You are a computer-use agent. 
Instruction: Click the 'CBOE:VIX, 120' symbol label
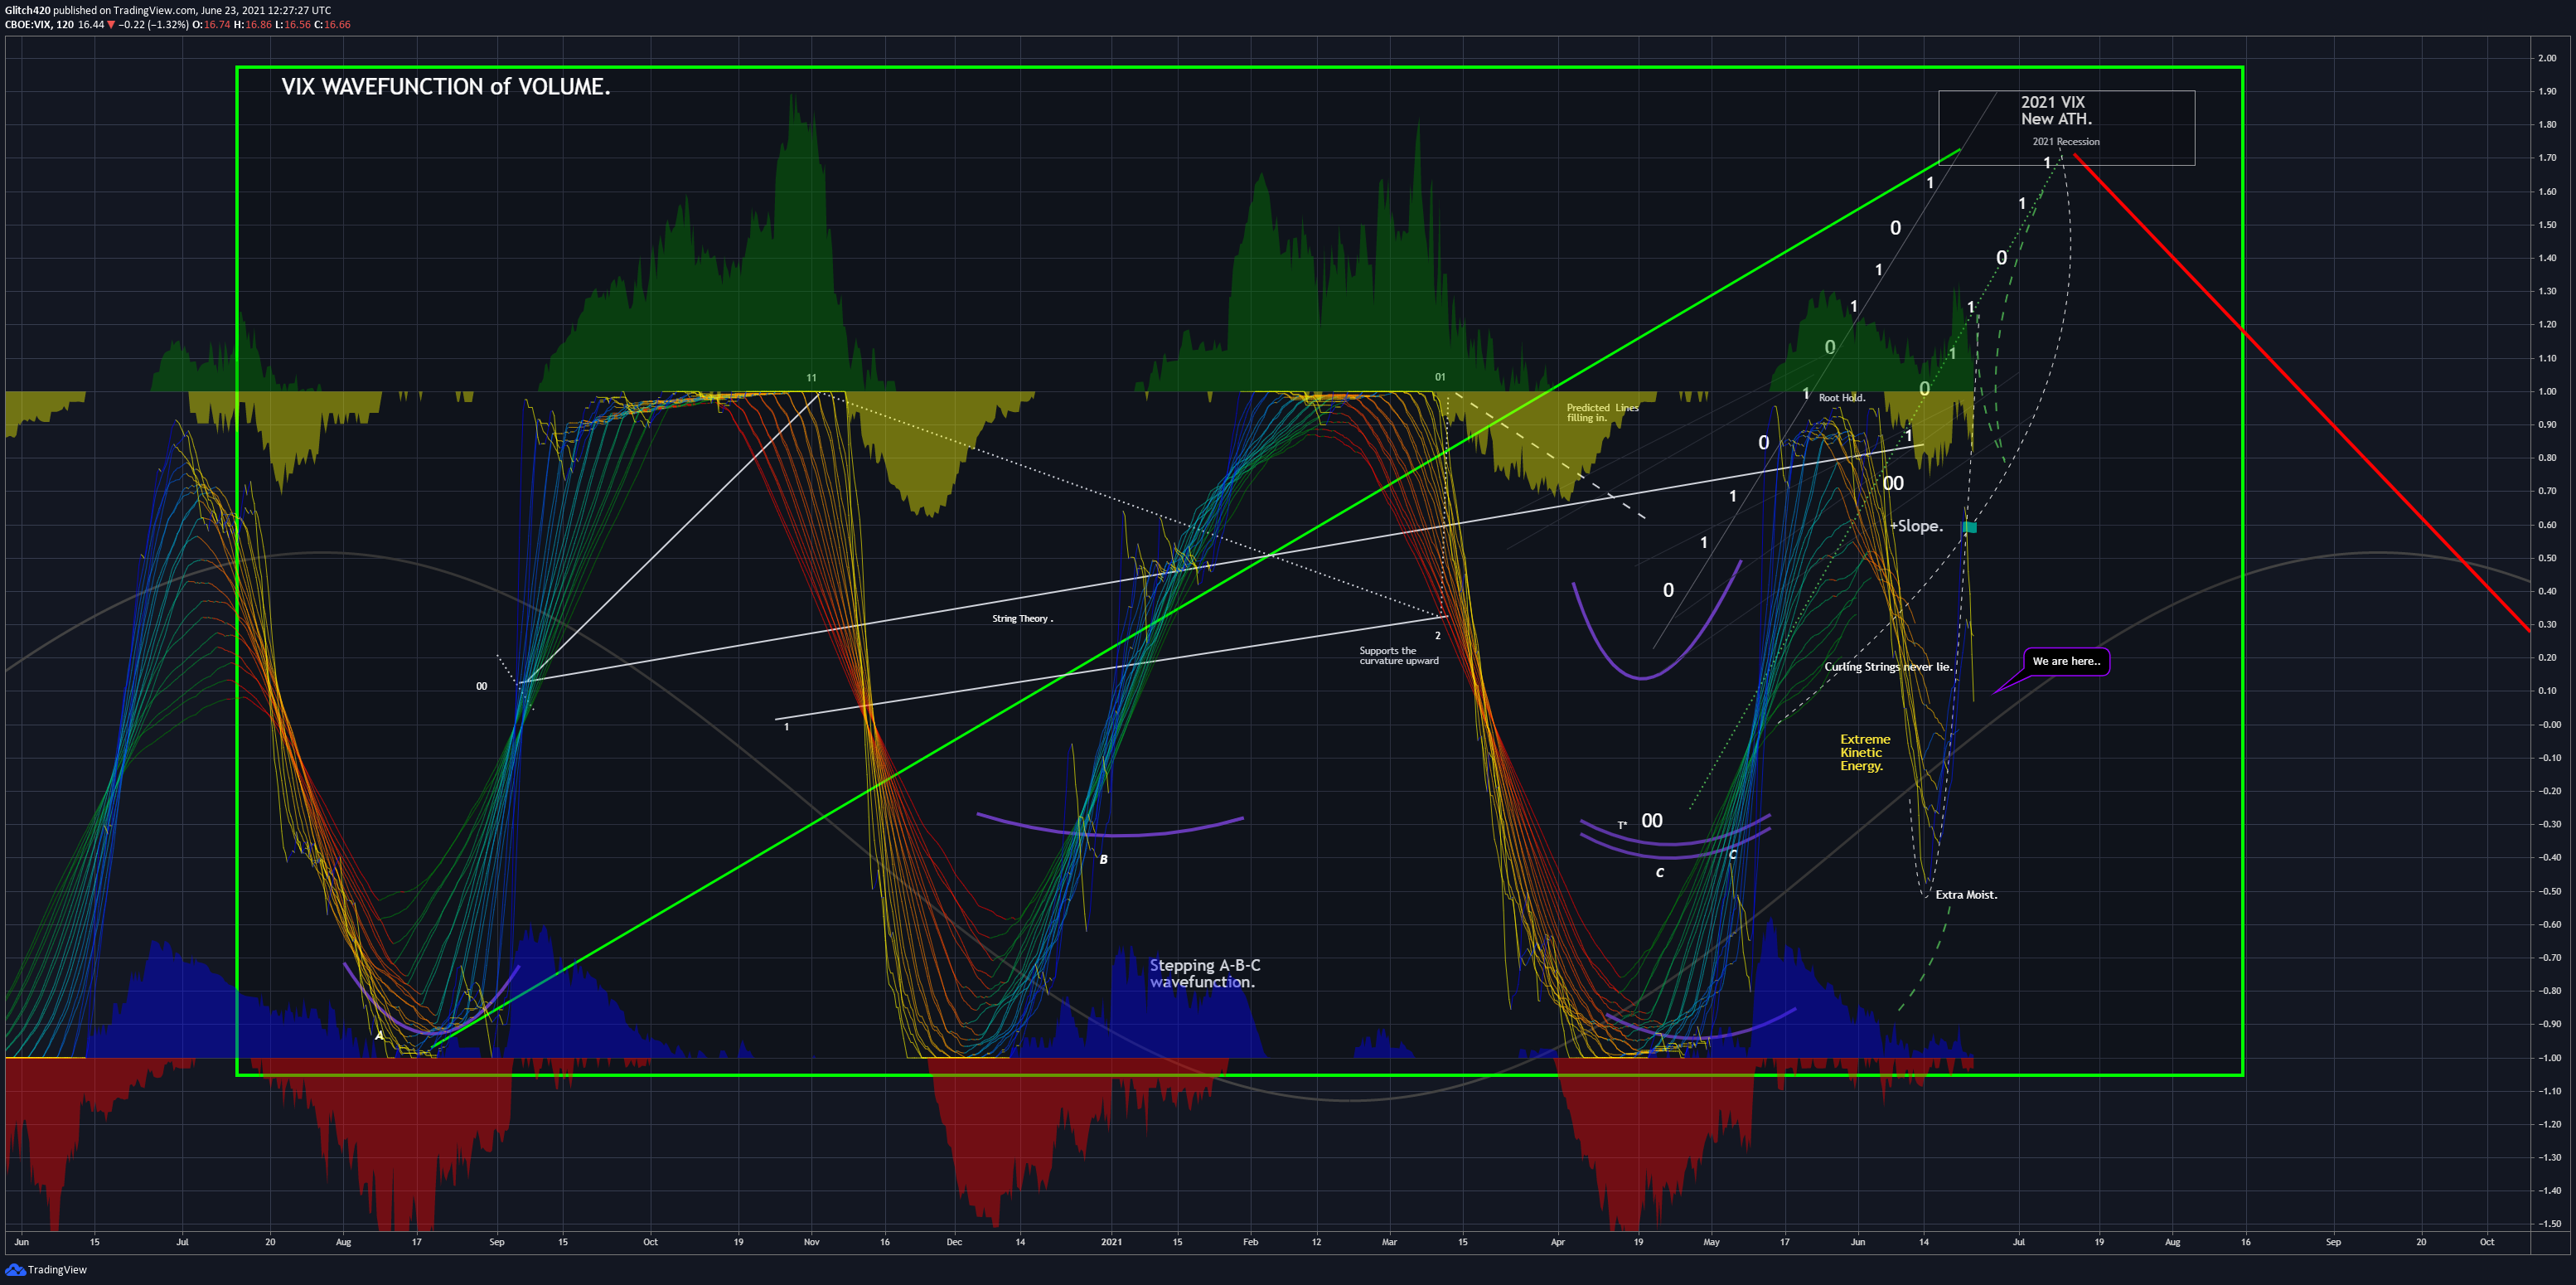pos(39,25)
